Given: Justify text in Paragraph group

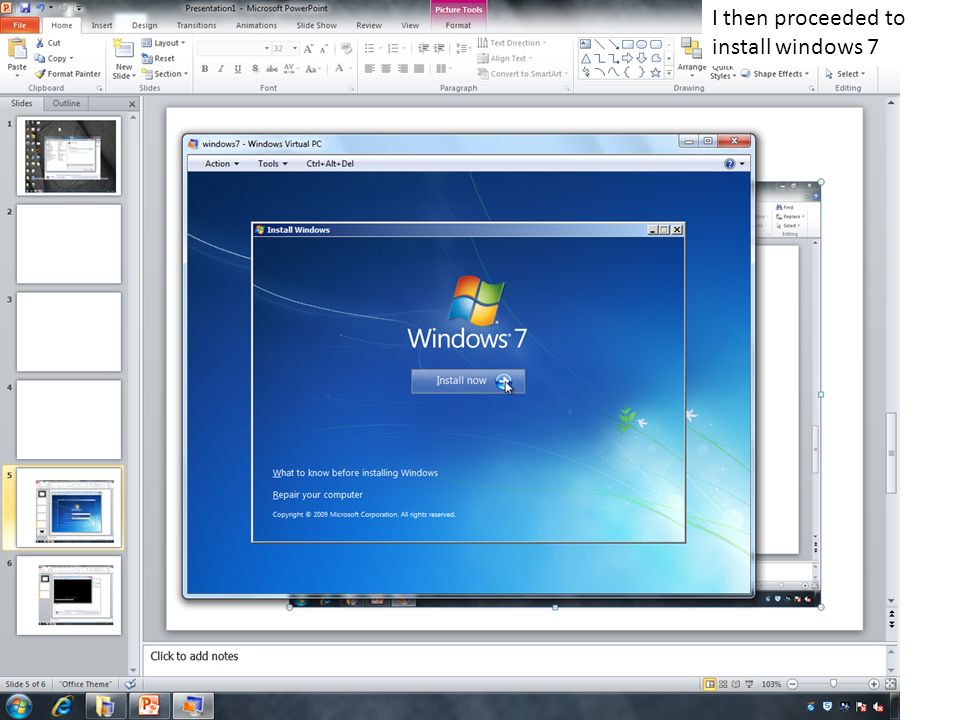Looking at the screenshot, I should click(x=419, y=69).
